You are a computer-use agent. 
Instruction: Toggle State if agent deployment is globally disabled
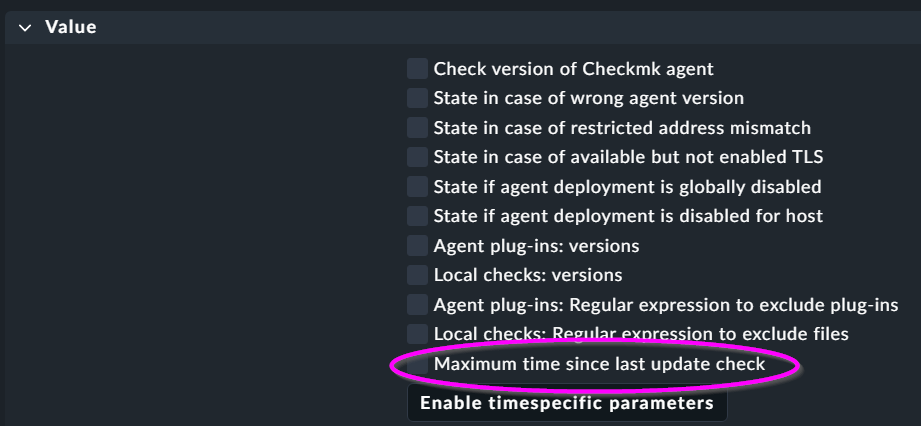[x=417, y=186]
